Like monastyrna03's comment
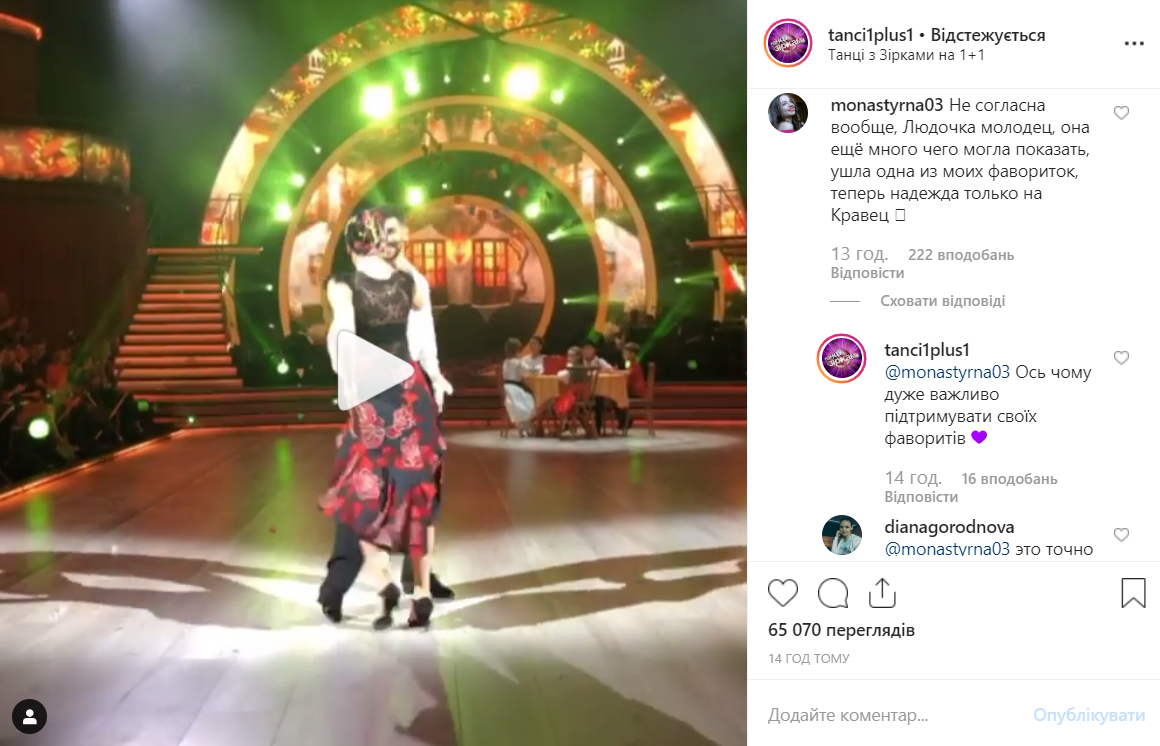1160x746 pixels. [x=1122, y=112]
